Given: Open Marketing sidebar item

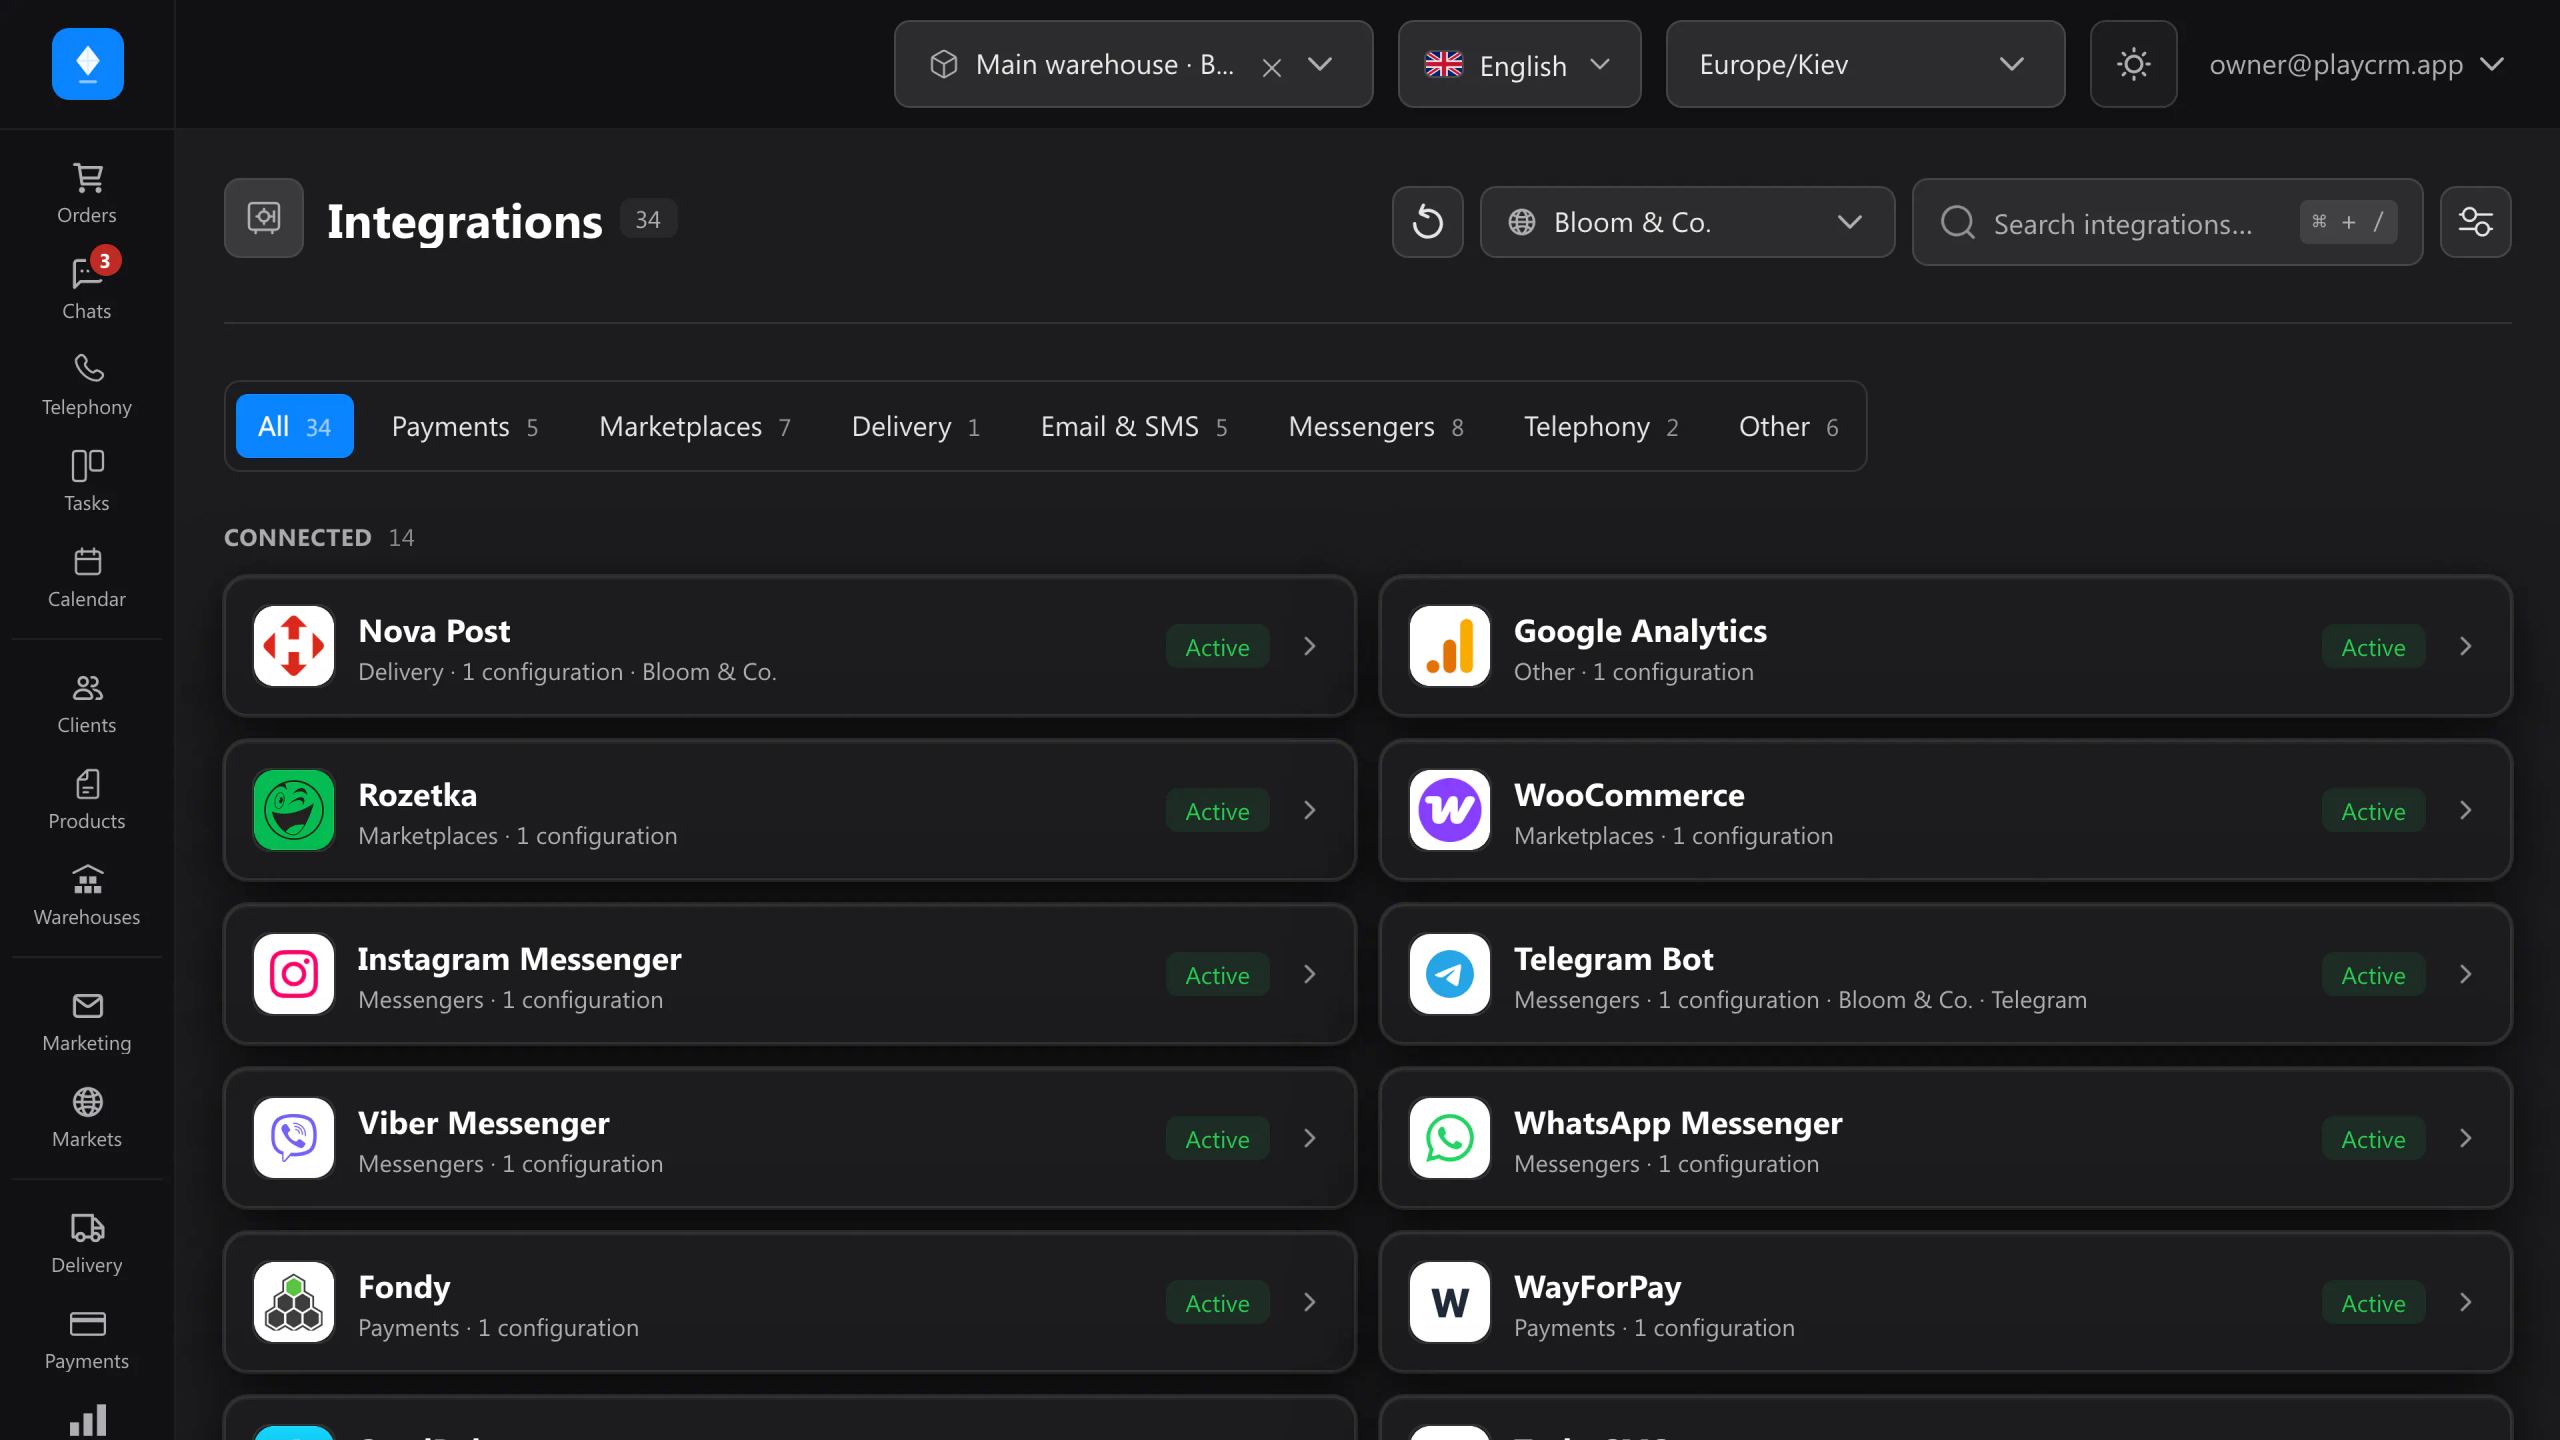Looking at the screenshot, I should tap(87, 1022).
